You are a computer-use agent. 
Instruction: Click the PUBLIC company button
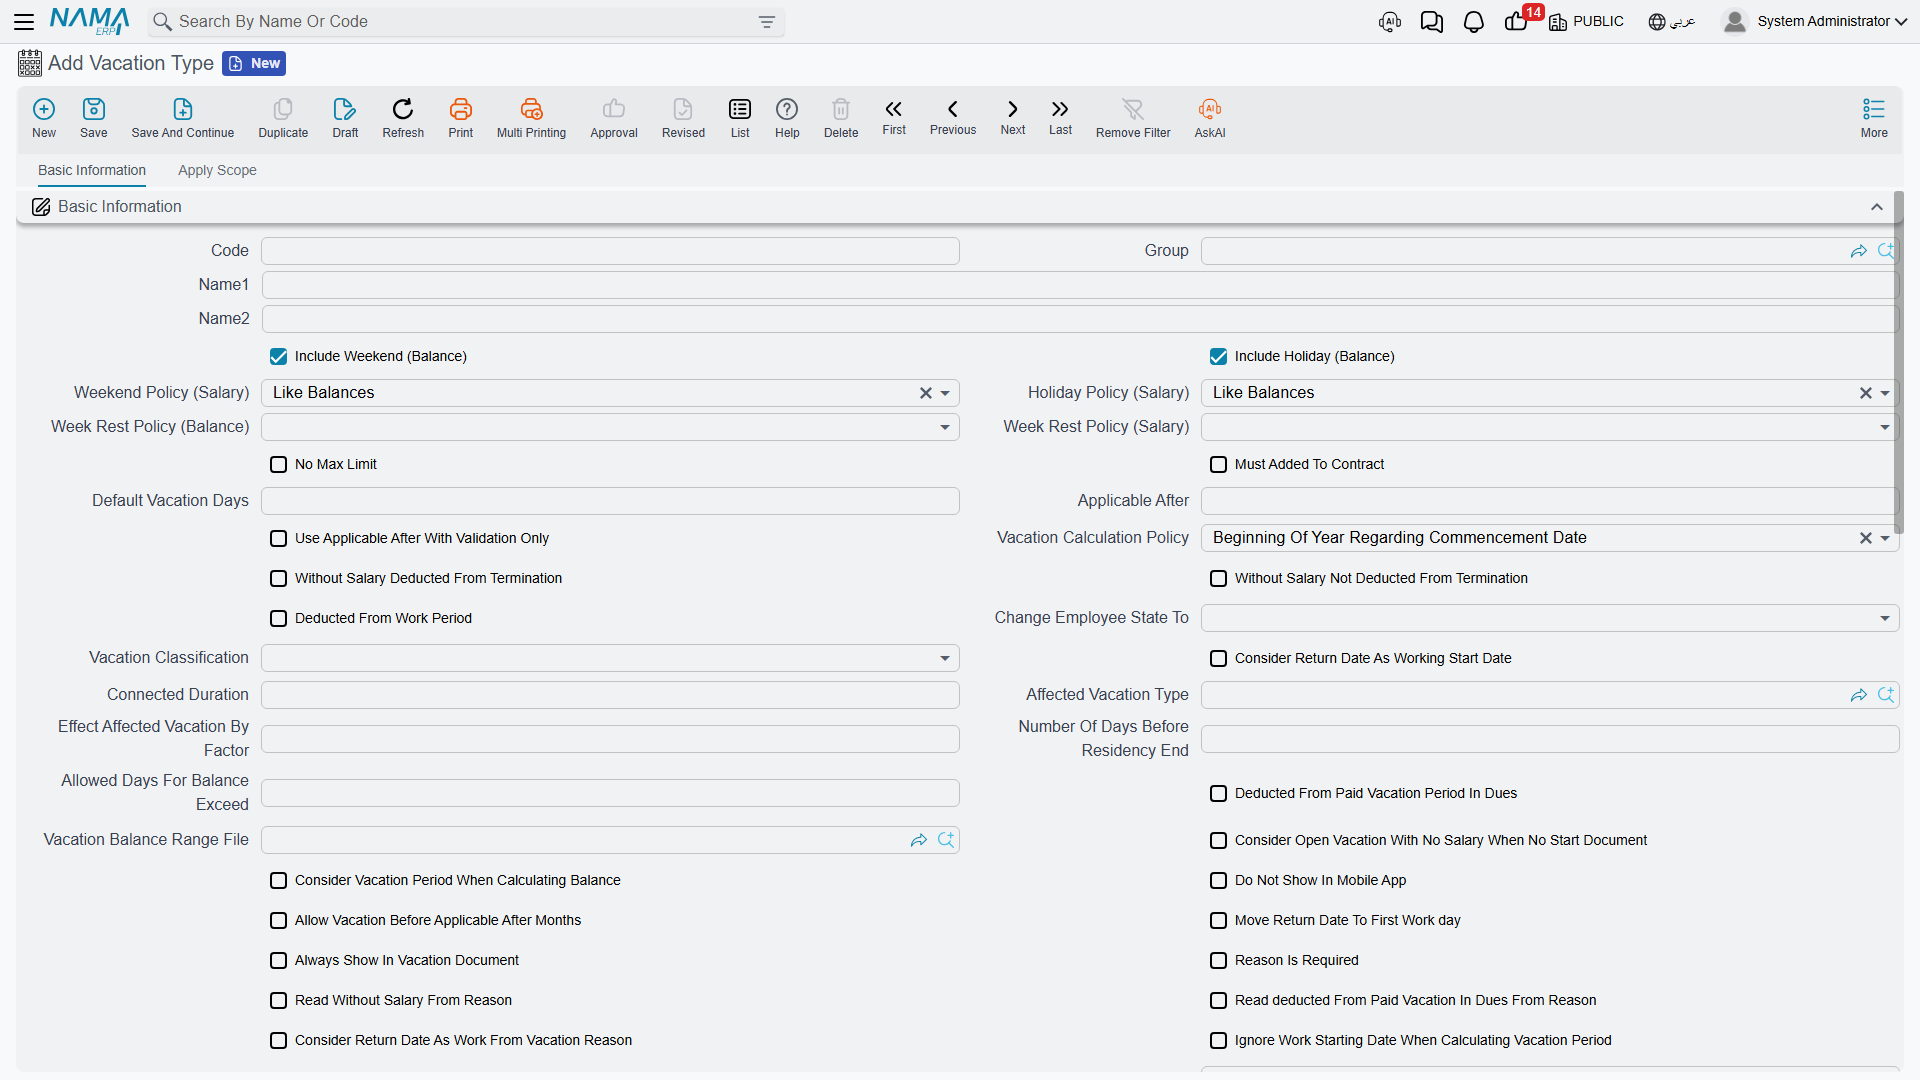tap(1586, 22)
